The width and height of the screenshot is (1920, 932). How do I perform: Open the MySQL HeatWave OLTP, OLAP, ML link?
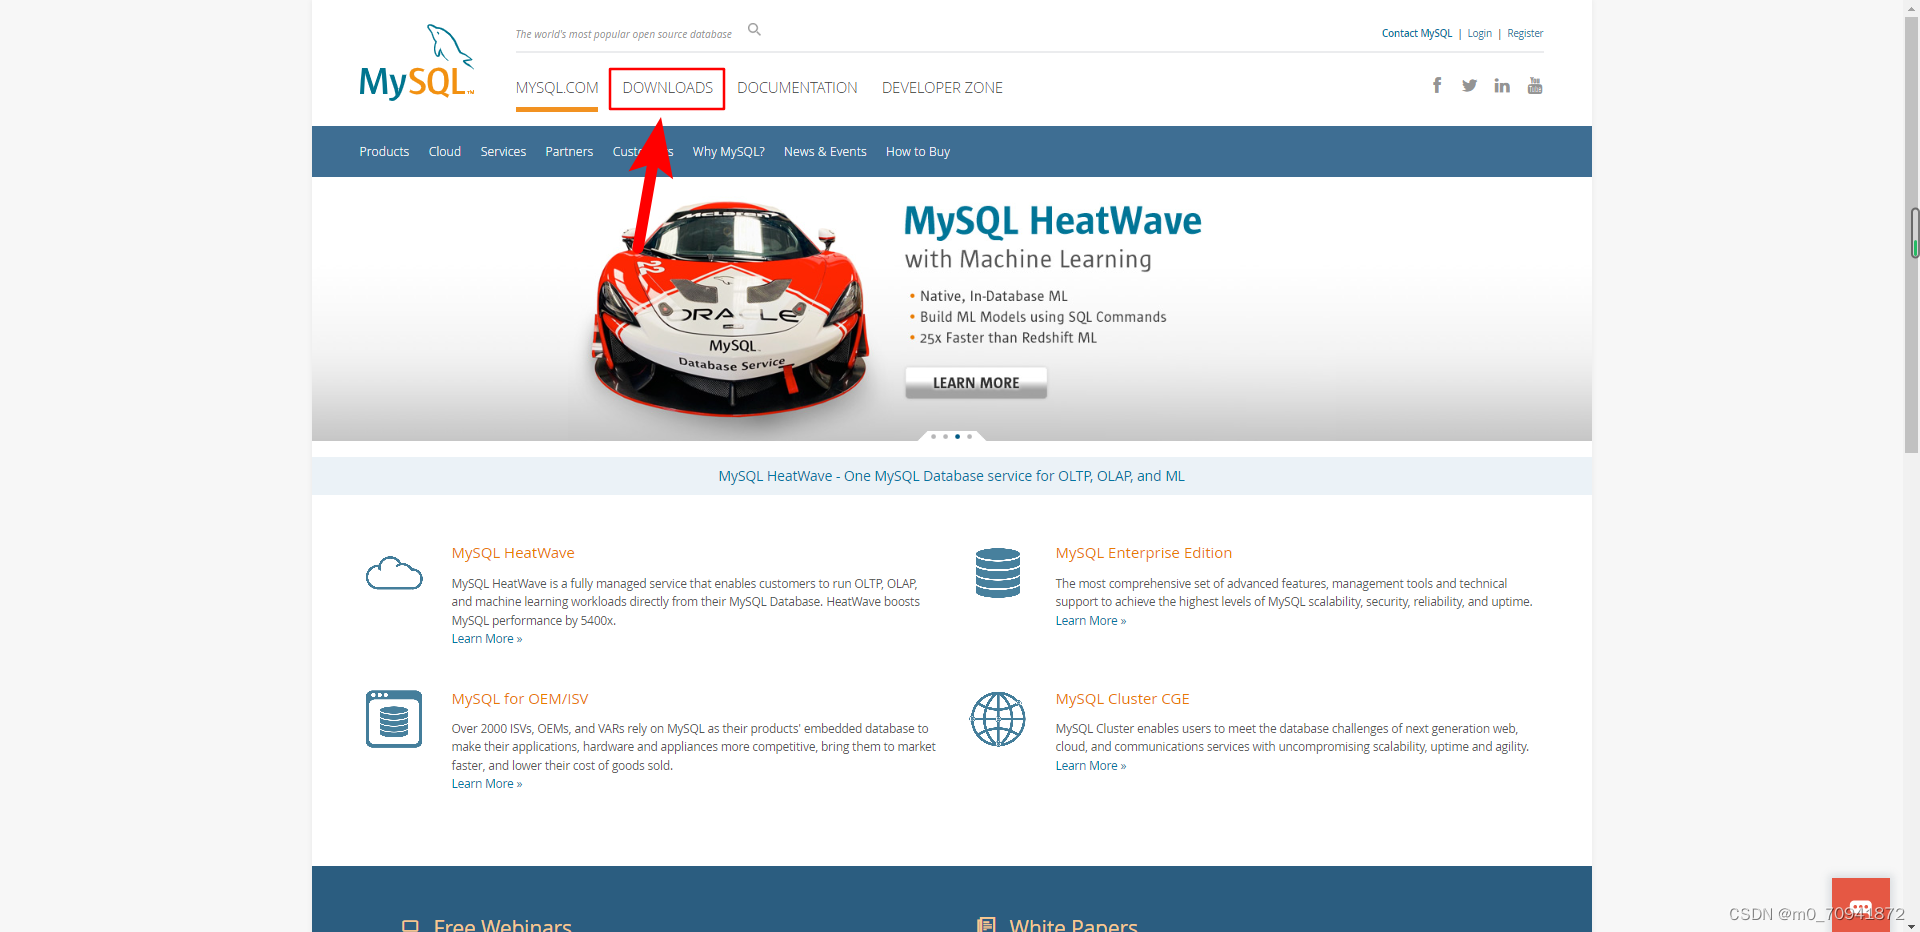point(951,476)
